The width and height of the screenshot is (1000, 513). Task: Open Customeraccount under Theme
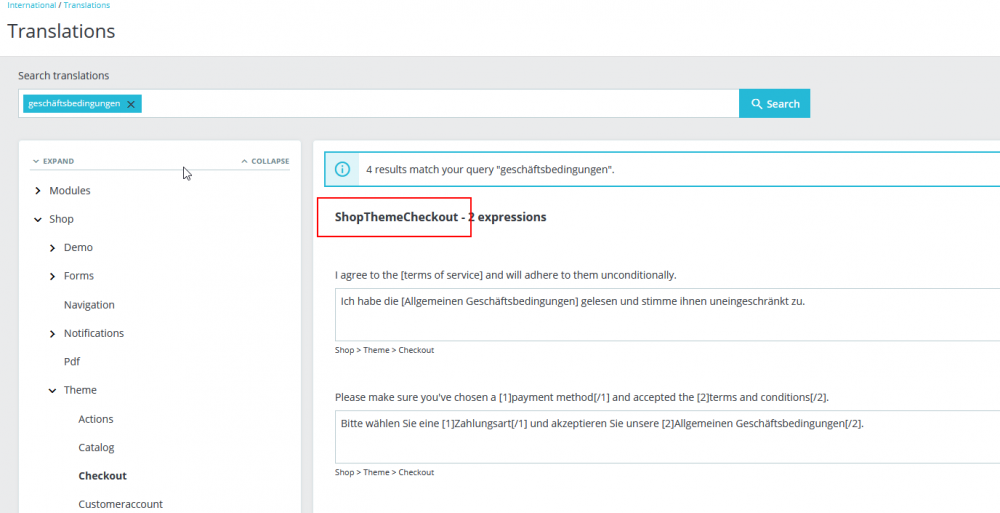tap(121, 504)
